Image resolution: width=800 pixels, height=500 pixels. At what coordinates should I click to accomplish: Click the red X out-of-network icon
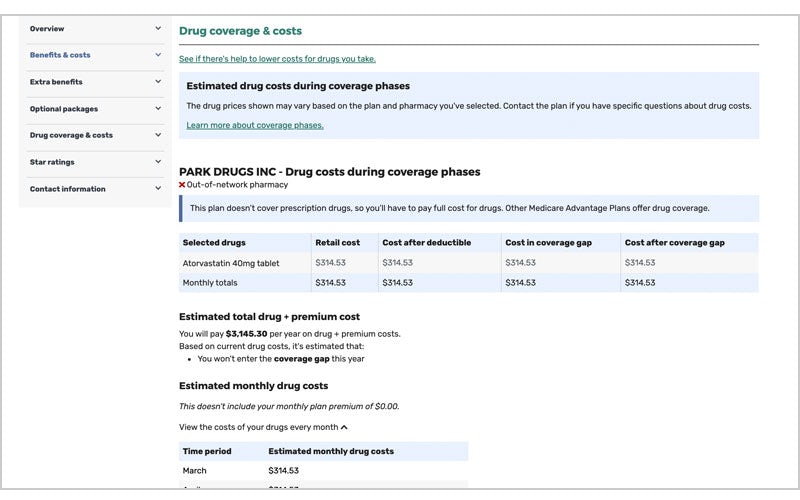(x=182, y=185)
